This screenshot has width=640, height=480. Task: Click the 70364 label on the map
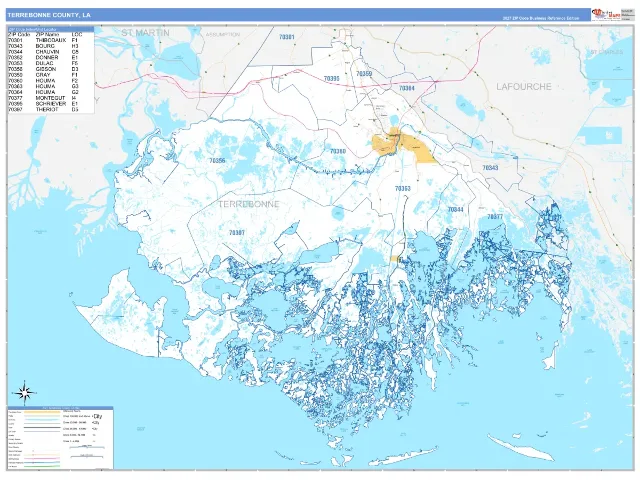(x=407, y=88)
